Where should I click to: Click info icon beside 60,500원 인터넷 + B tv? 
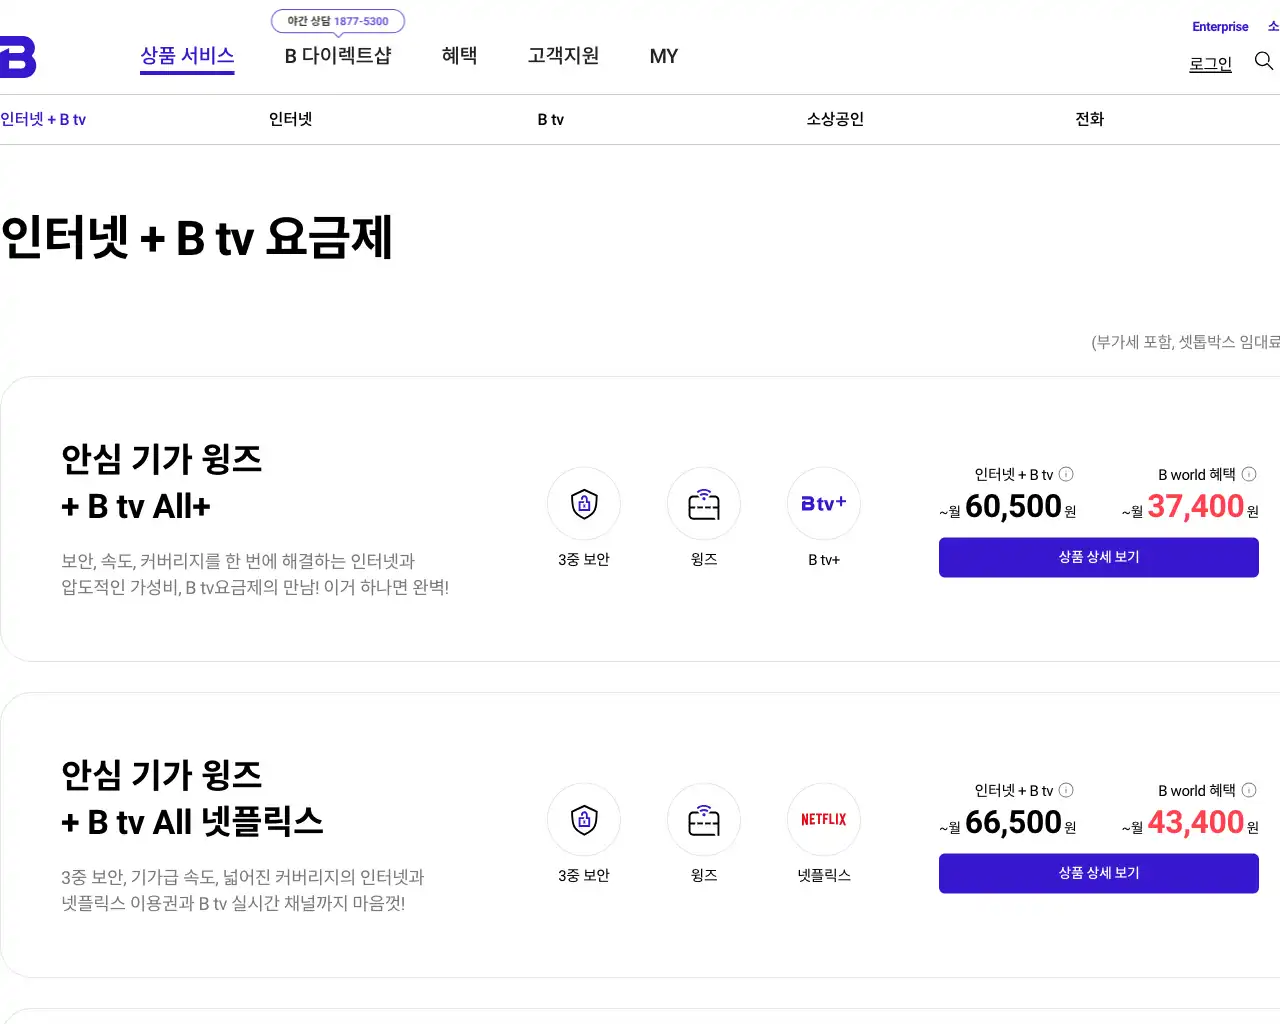[1066, 474]
